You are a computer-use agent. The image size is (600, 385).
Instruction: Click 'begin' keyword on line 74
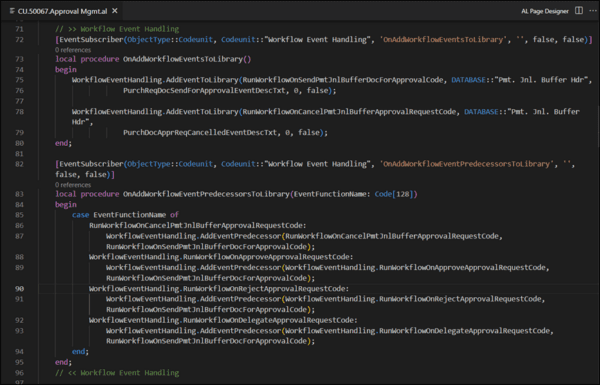click(66, 70)
